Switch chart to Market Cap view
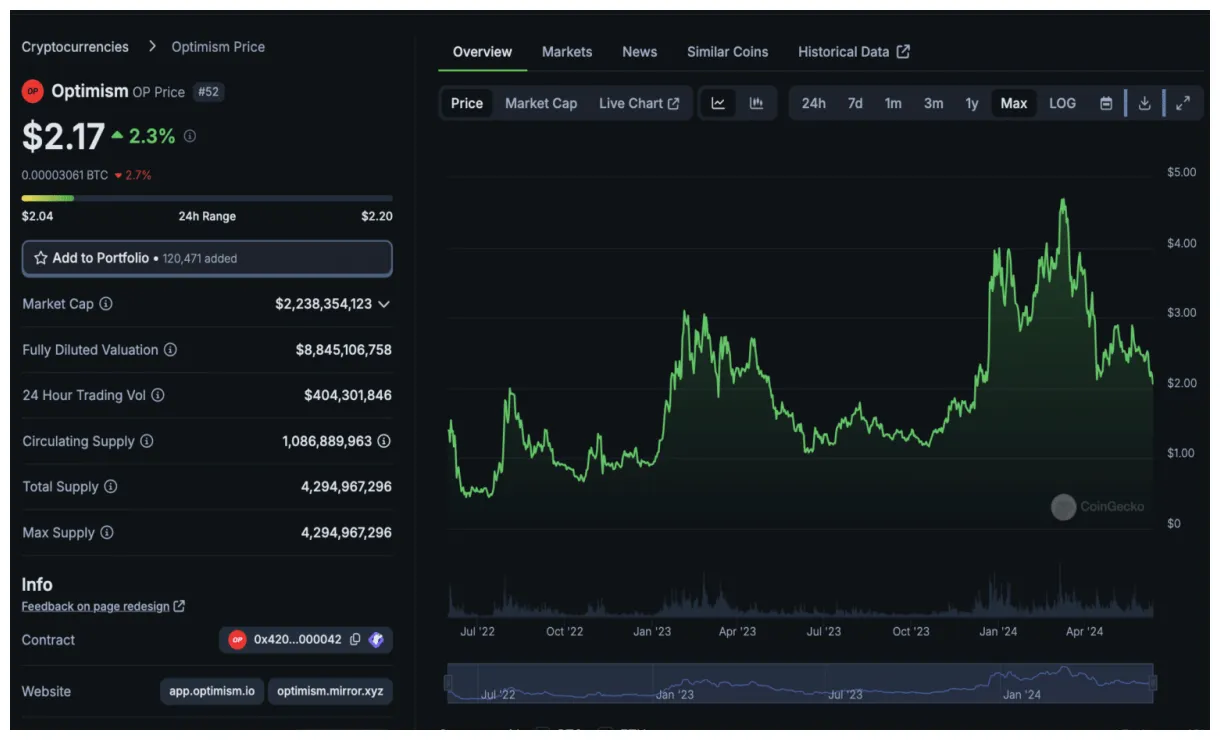Viewport: 1220px width, 740px height. (541, 103)
